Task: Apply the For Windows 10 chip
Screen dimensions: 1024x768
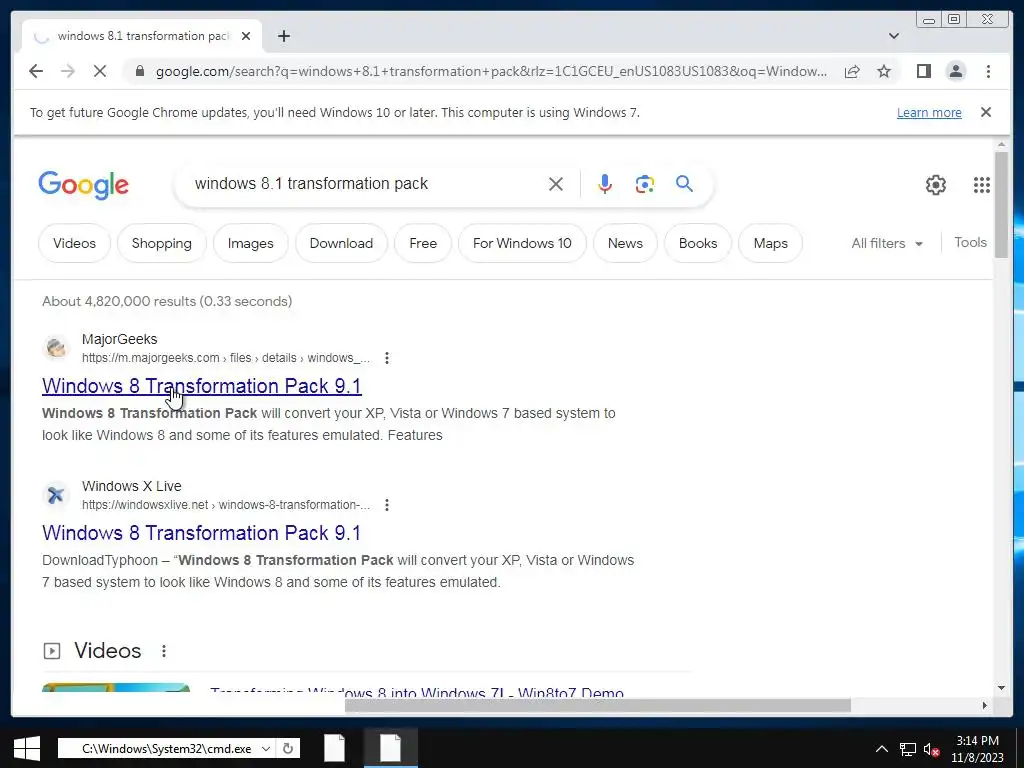Action: pyautogui.click(x=522, y=243)
